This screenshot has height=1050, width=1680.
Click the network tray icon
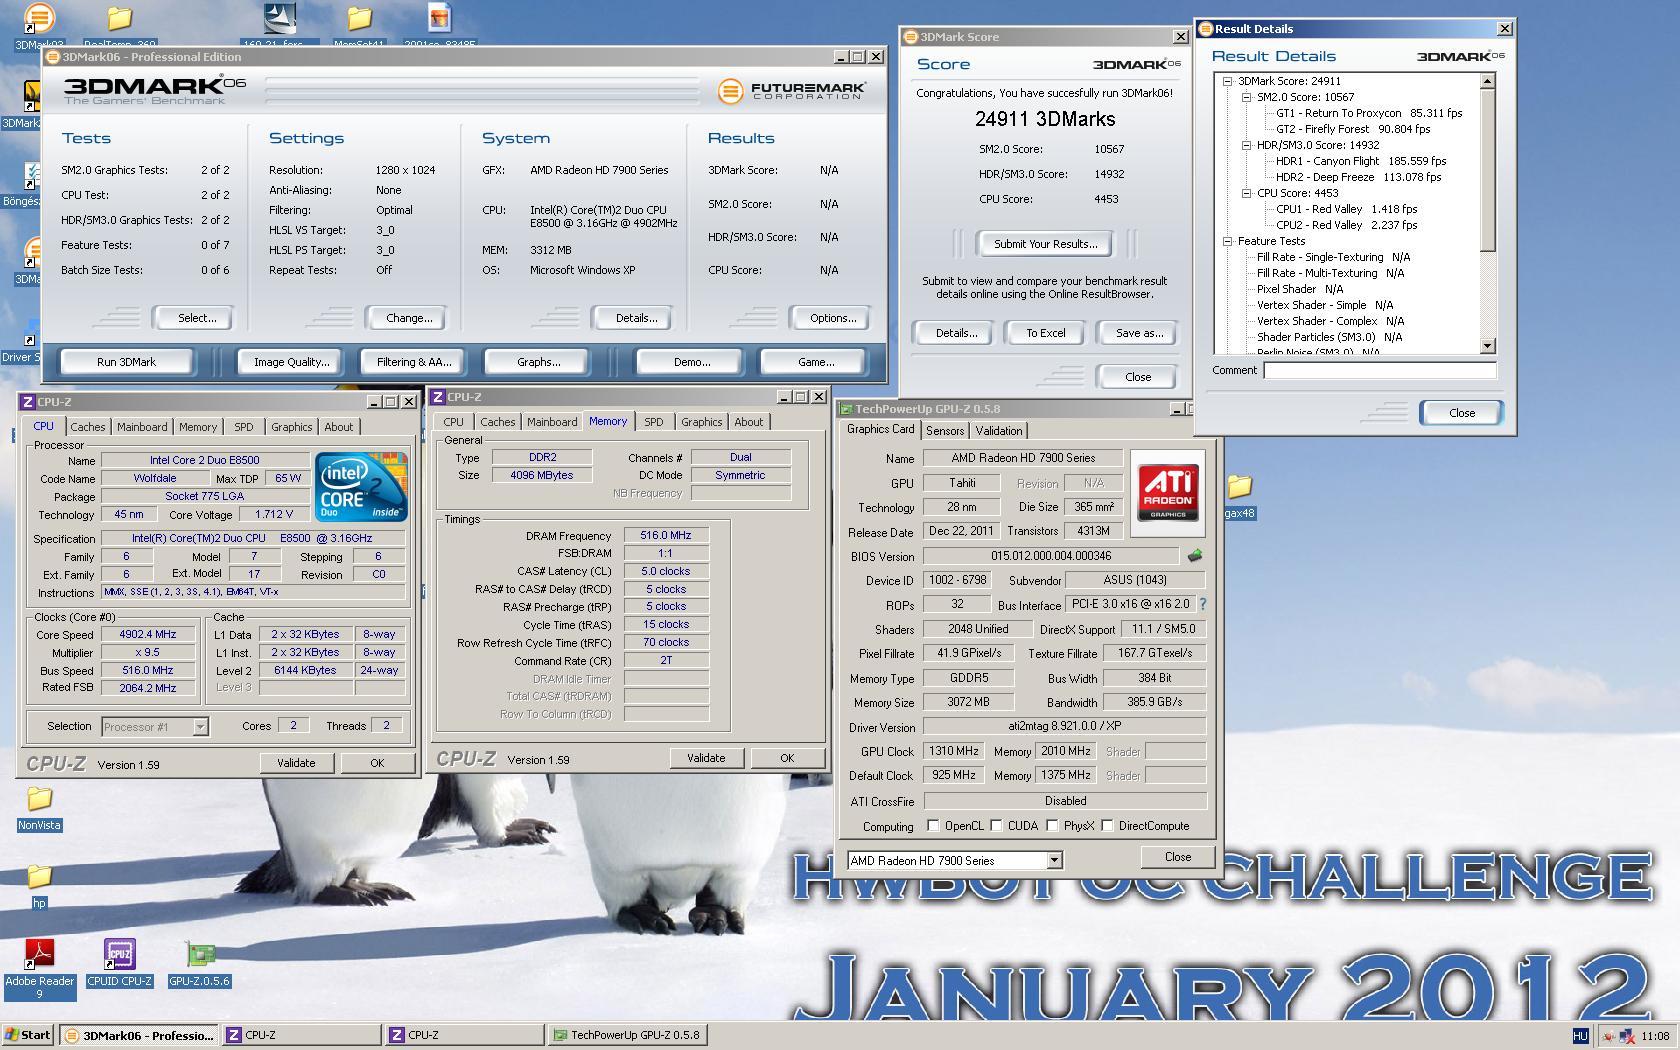pyautogui.click(x=1626, y=1036)
